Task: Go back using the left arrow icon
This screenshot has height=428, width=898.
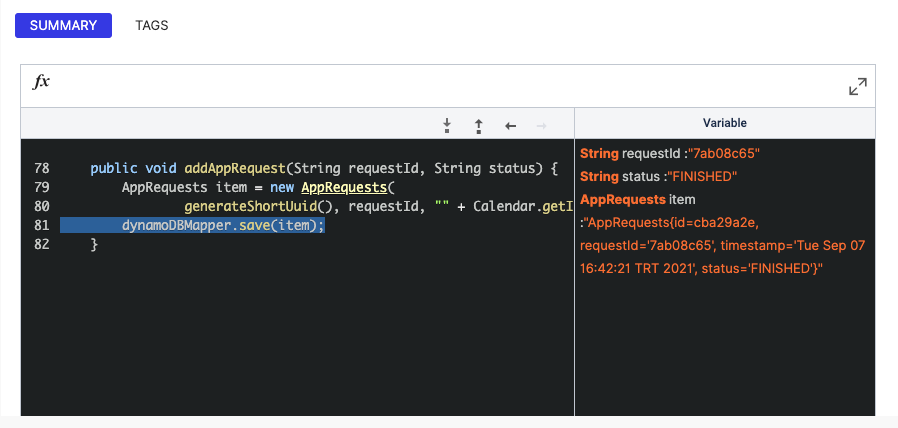Action: click(511, 125)
